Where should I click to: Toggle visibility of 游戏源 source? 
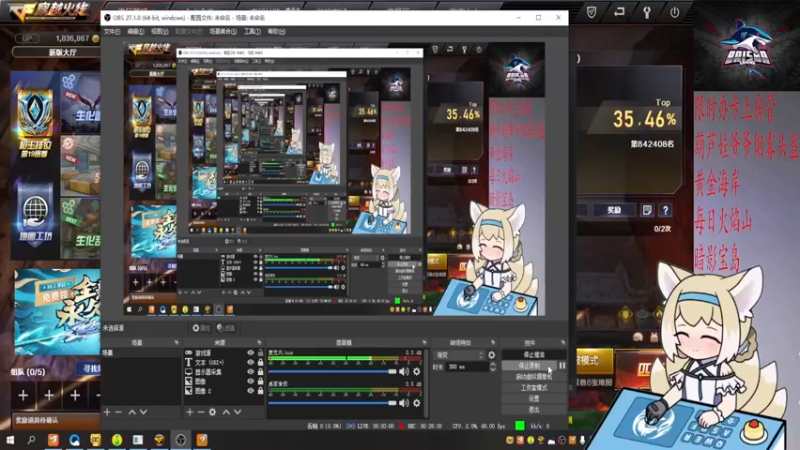(x=251, y=353)
